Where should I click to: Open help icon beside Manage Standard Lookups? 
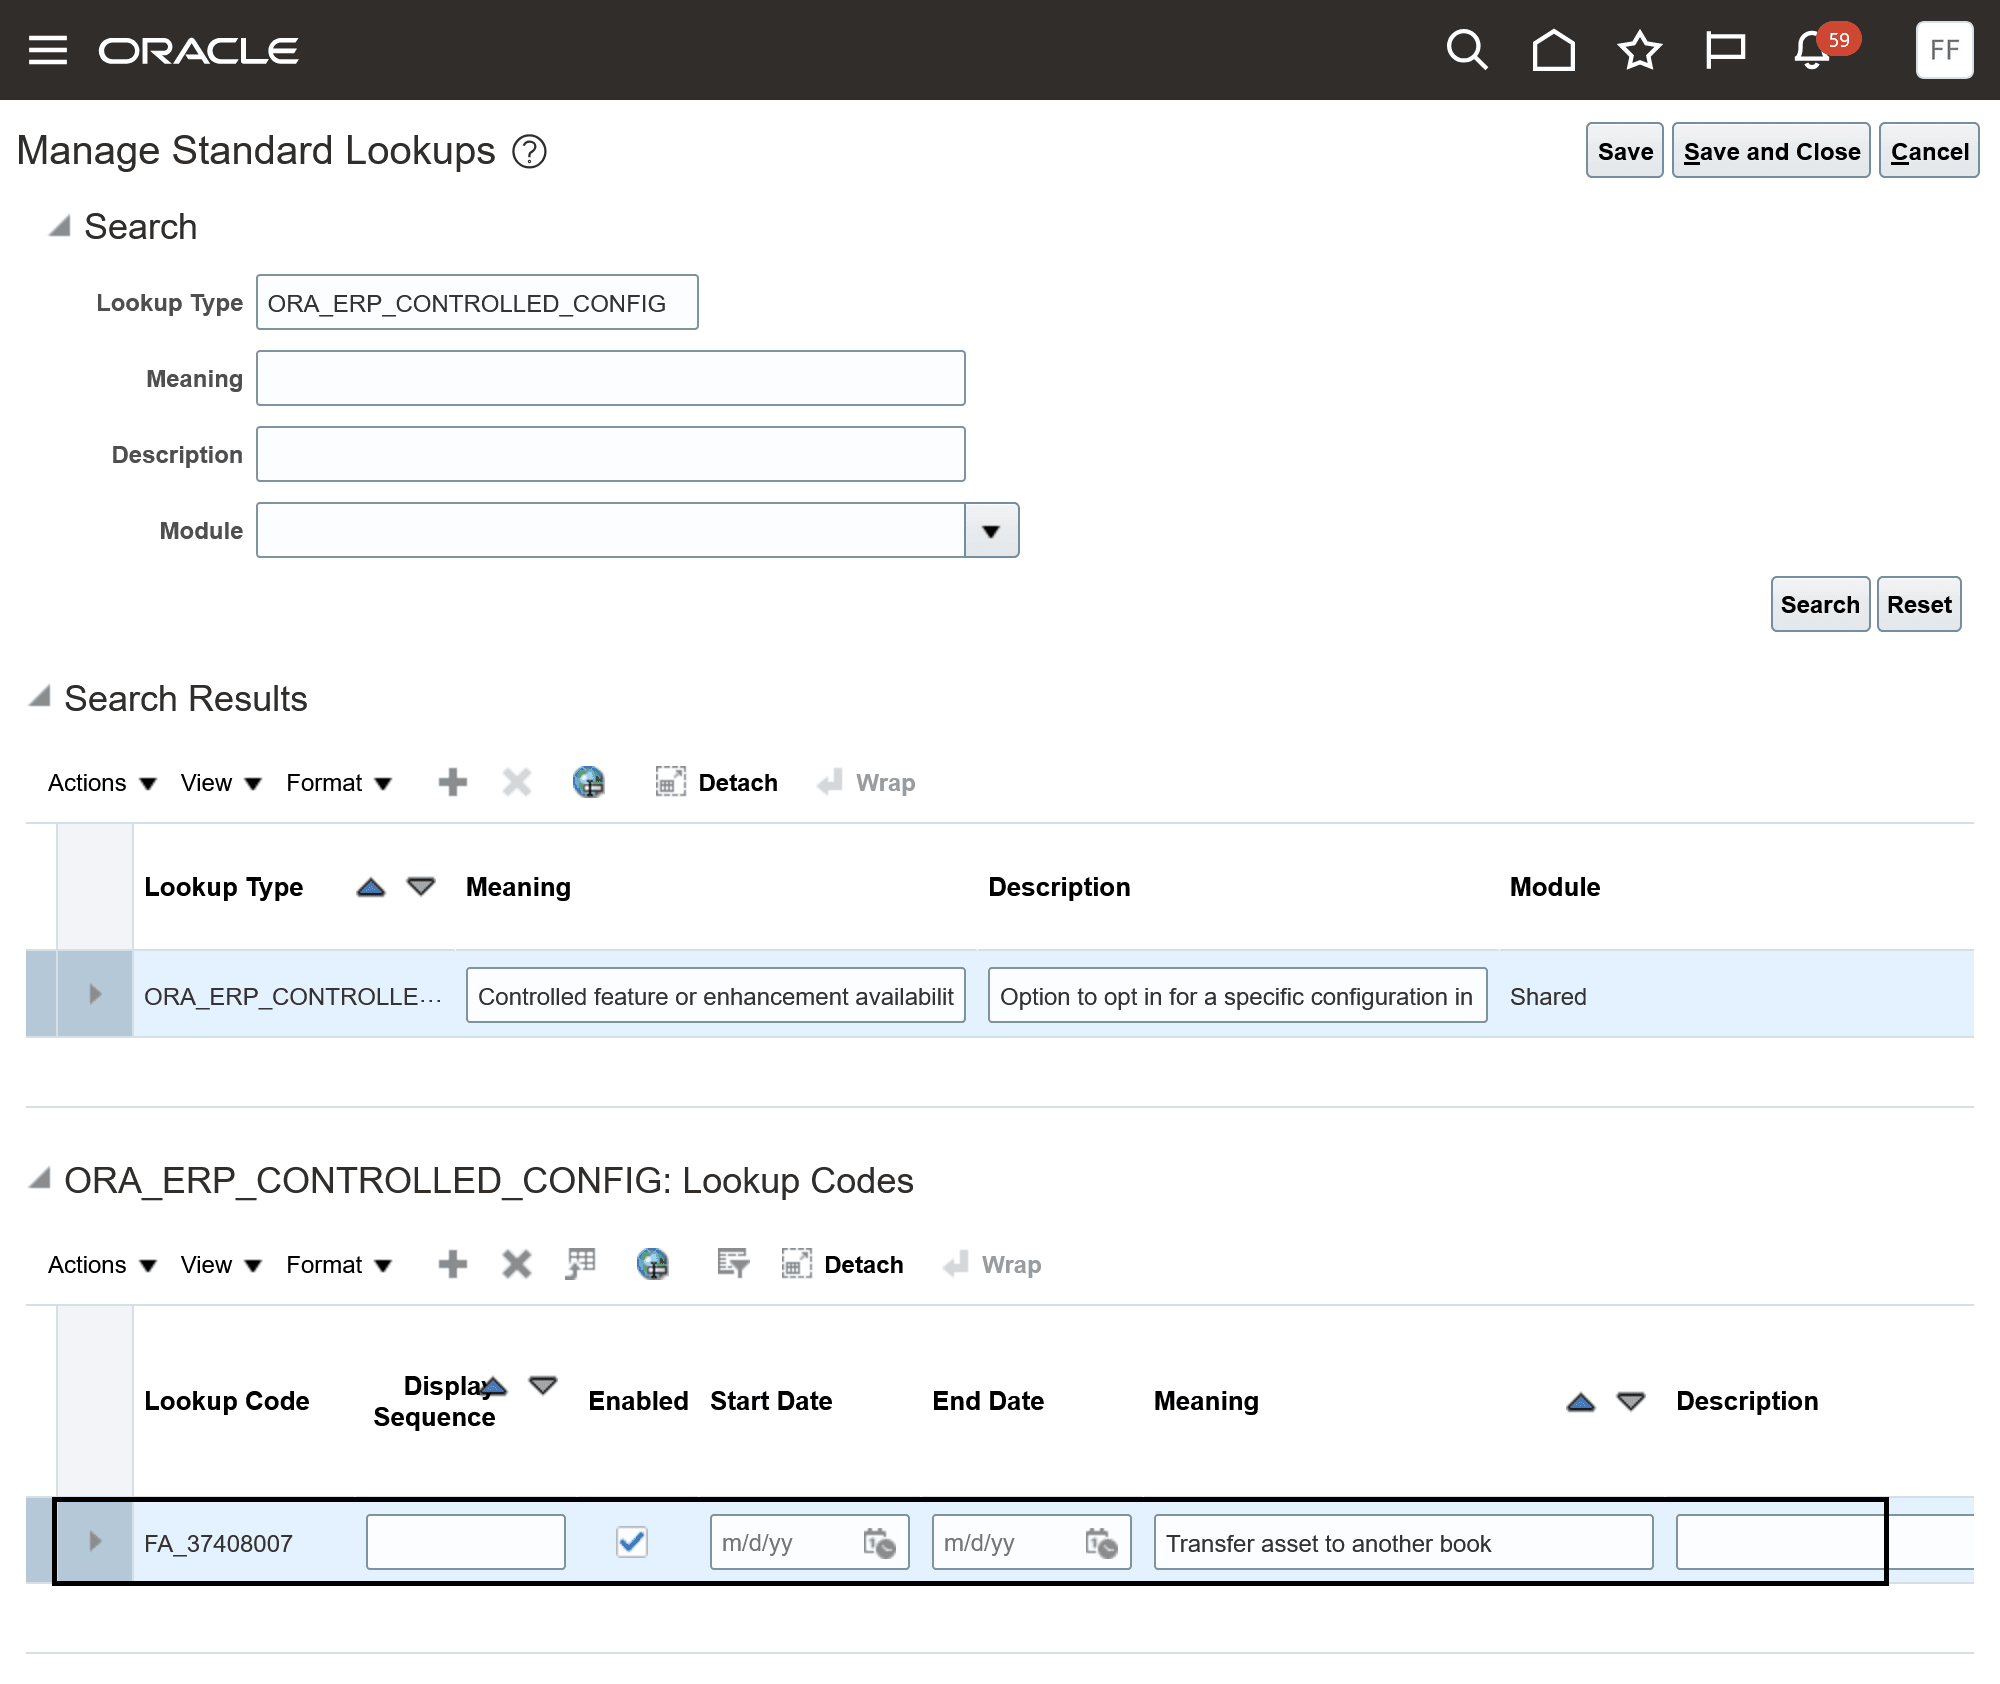[529, 152]
